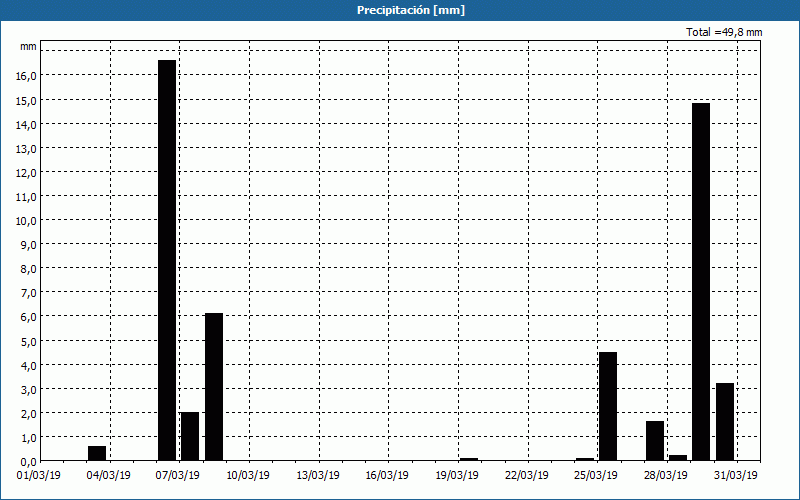Click the y-axis label "3,0"
Image resolution: width=800 pixels, height=500 pixels.
click(x=28, y=389)
